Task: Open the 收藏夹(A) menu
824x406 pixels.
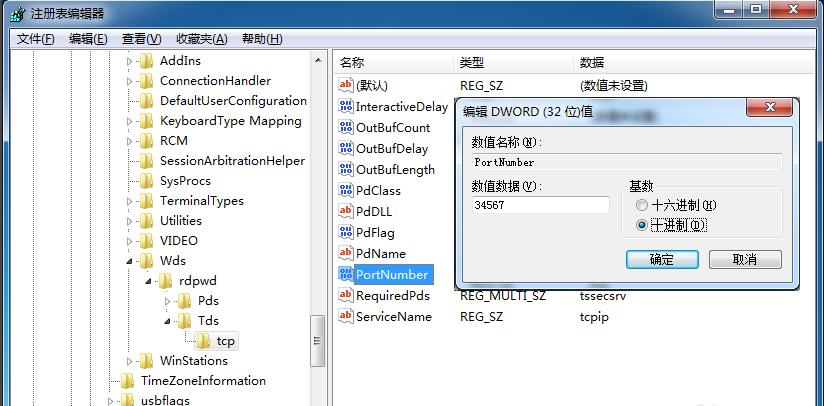Action: (202, 39)
